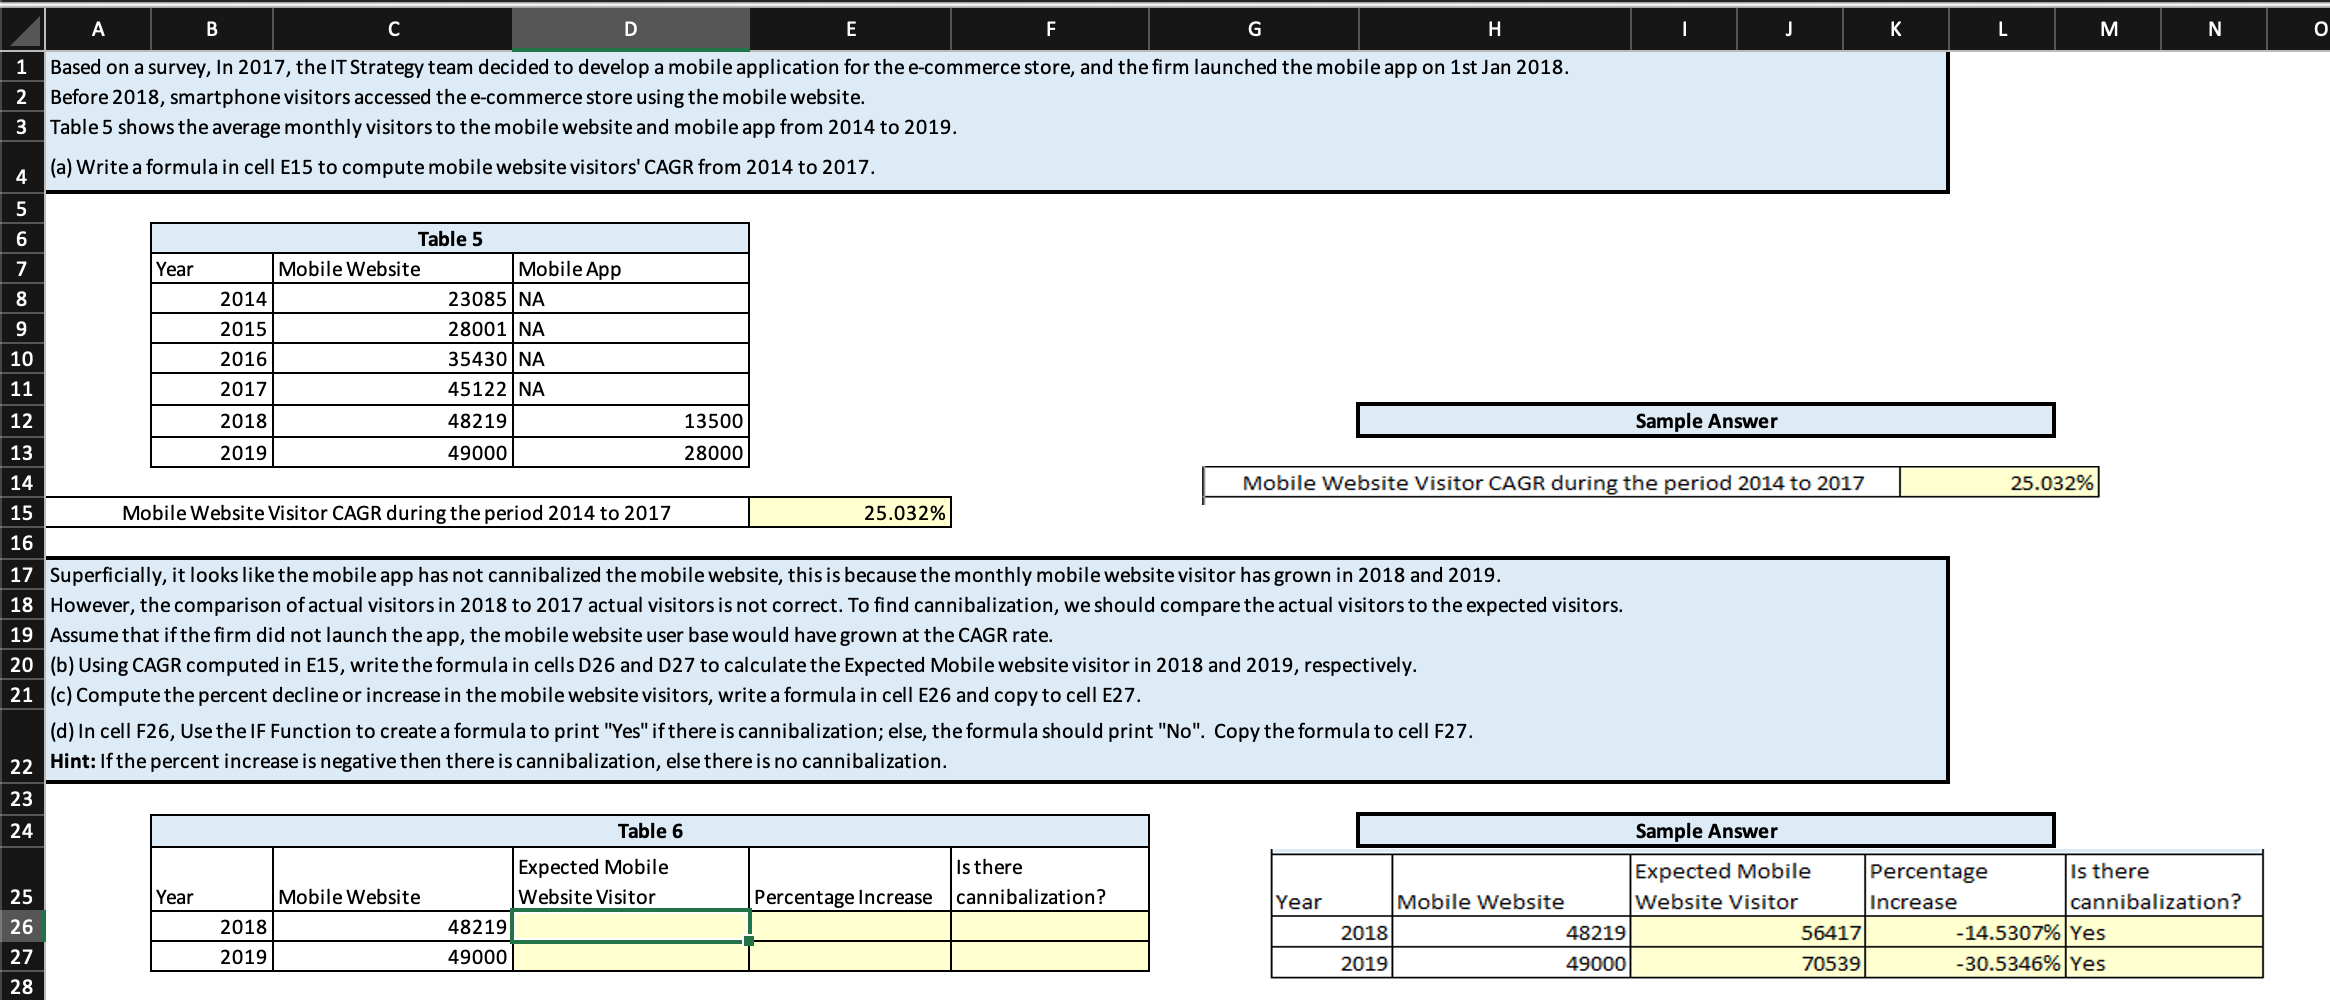Select the -14.5307% Percentage Increase cell
The width and height of the screenshot is (2330, 1000).
1965,932
